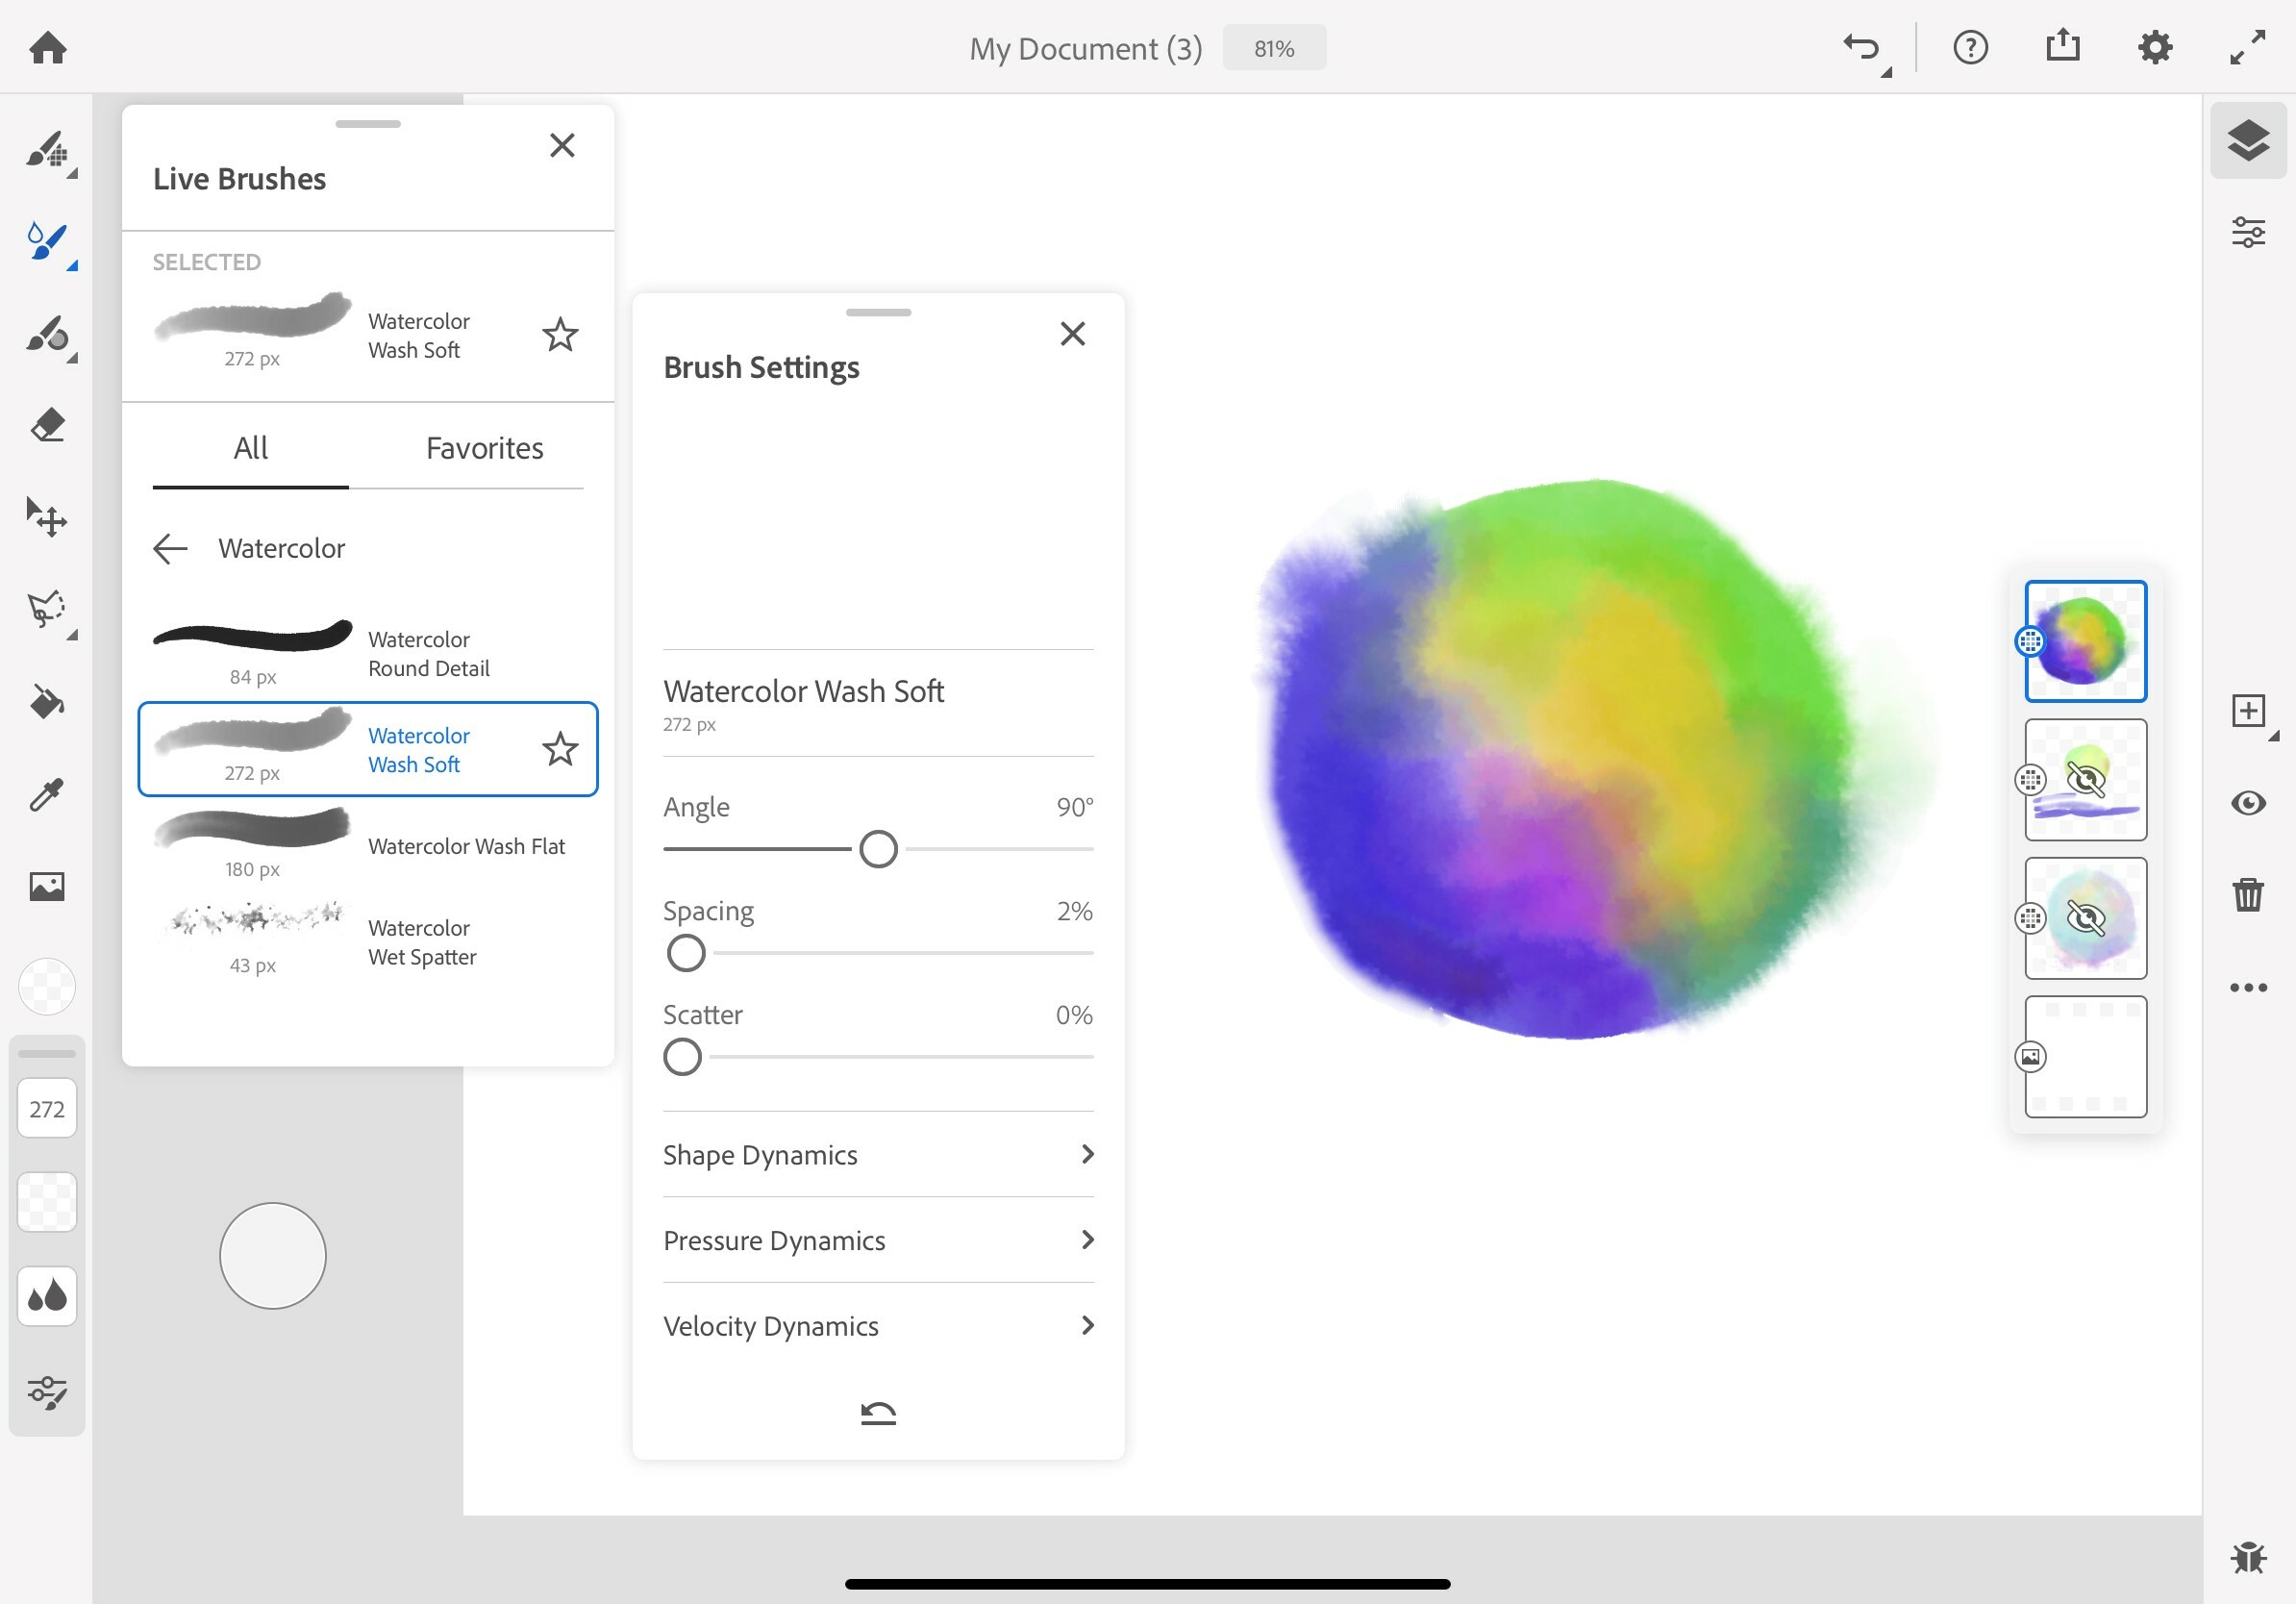The height and width of the screenshot is (1604, 2296).
Task: Reset brush settings using the undo arrow
Action: tap(877, 1411)
